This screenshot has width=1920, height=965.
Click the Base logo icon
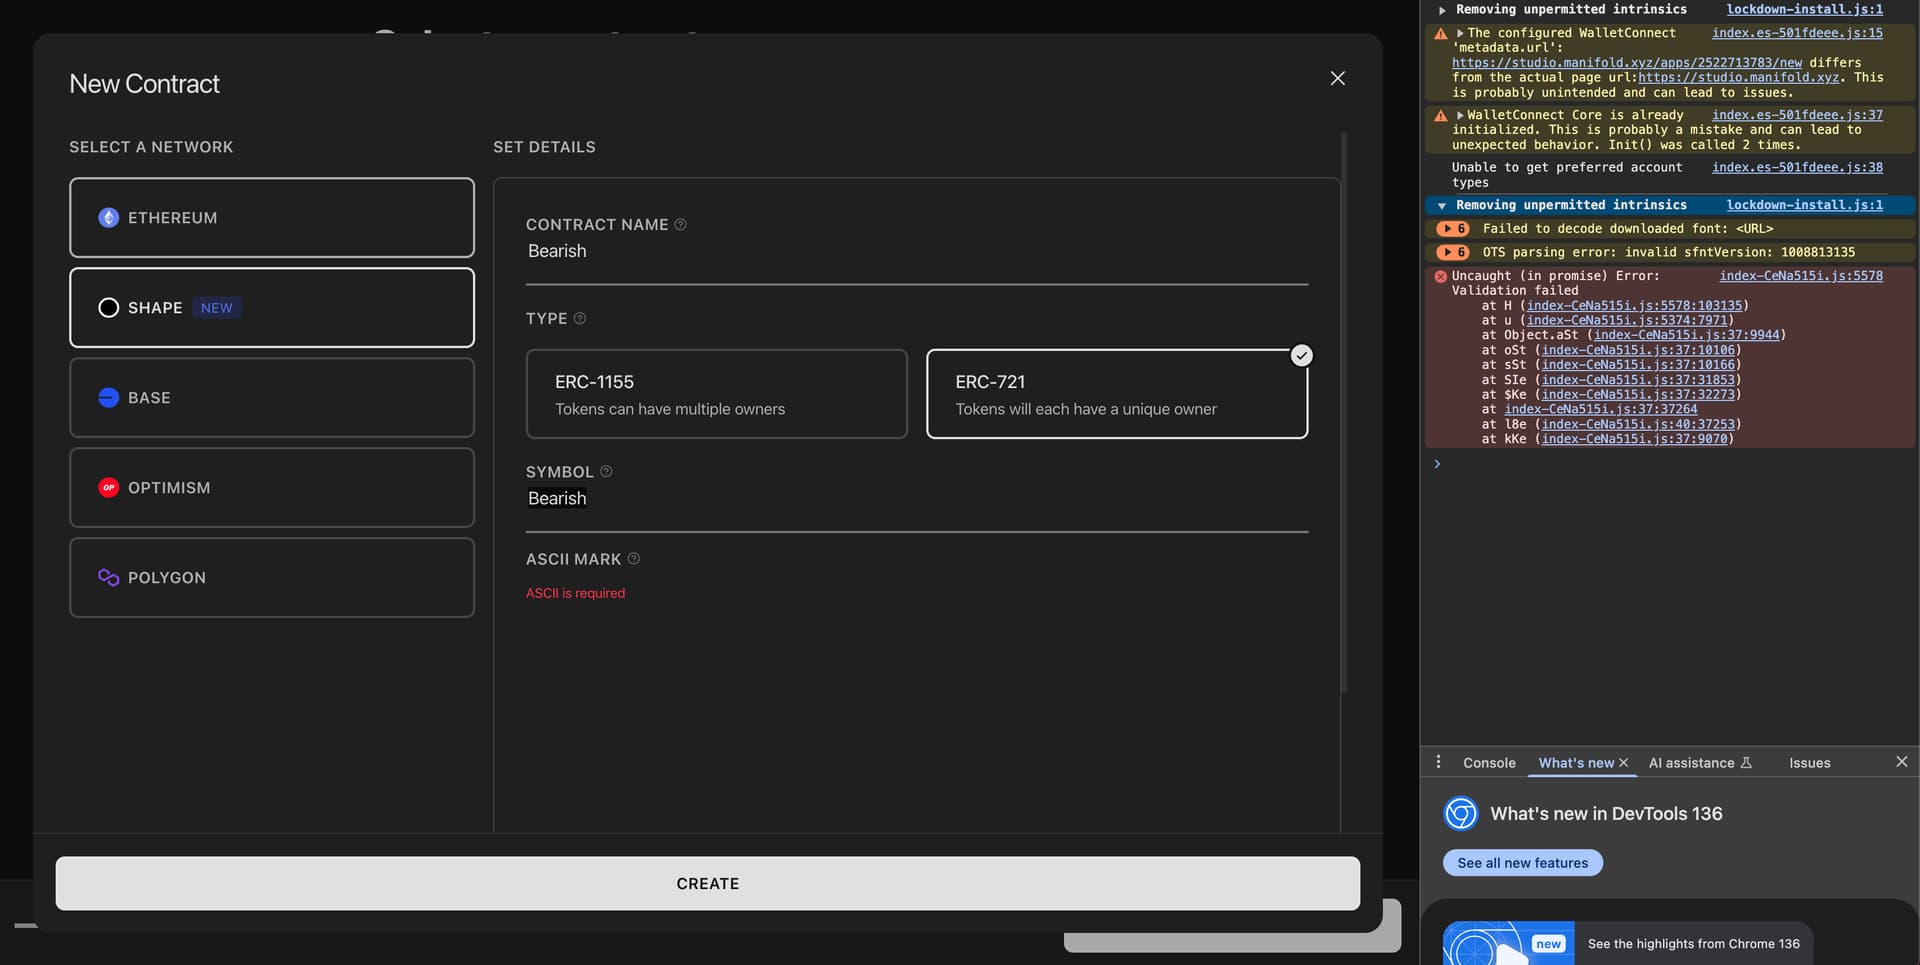[x=109, y=398]
